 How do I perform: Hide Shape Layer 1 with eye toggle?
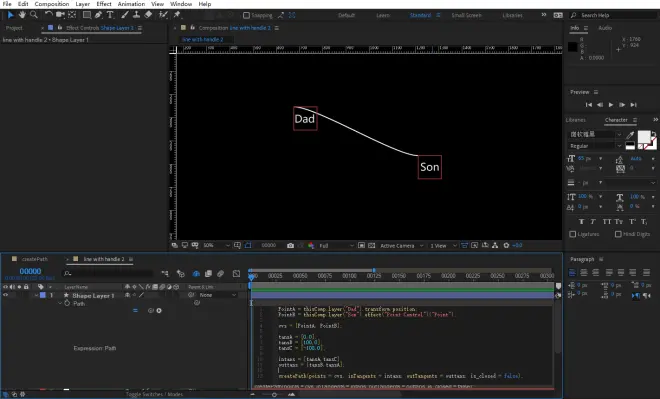pos(5,295)
